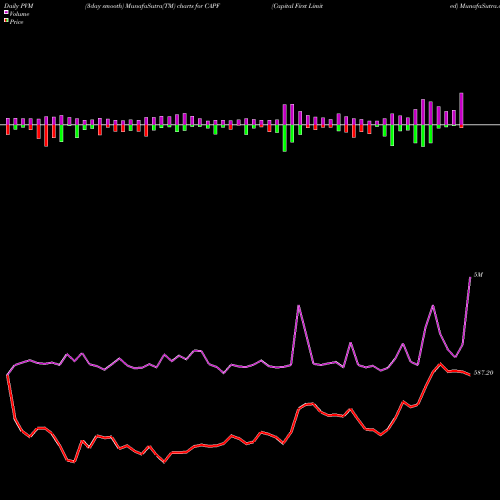The image size is (500, 500).
Task: Click the '587.20' price line end label
Action: click(x=483, y=373)
